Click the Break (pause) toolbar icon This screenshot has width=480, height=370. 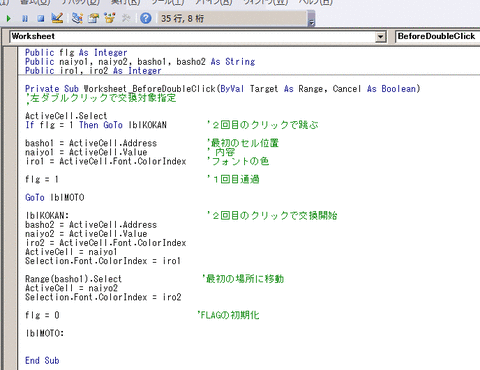click(x=25, y=18)
